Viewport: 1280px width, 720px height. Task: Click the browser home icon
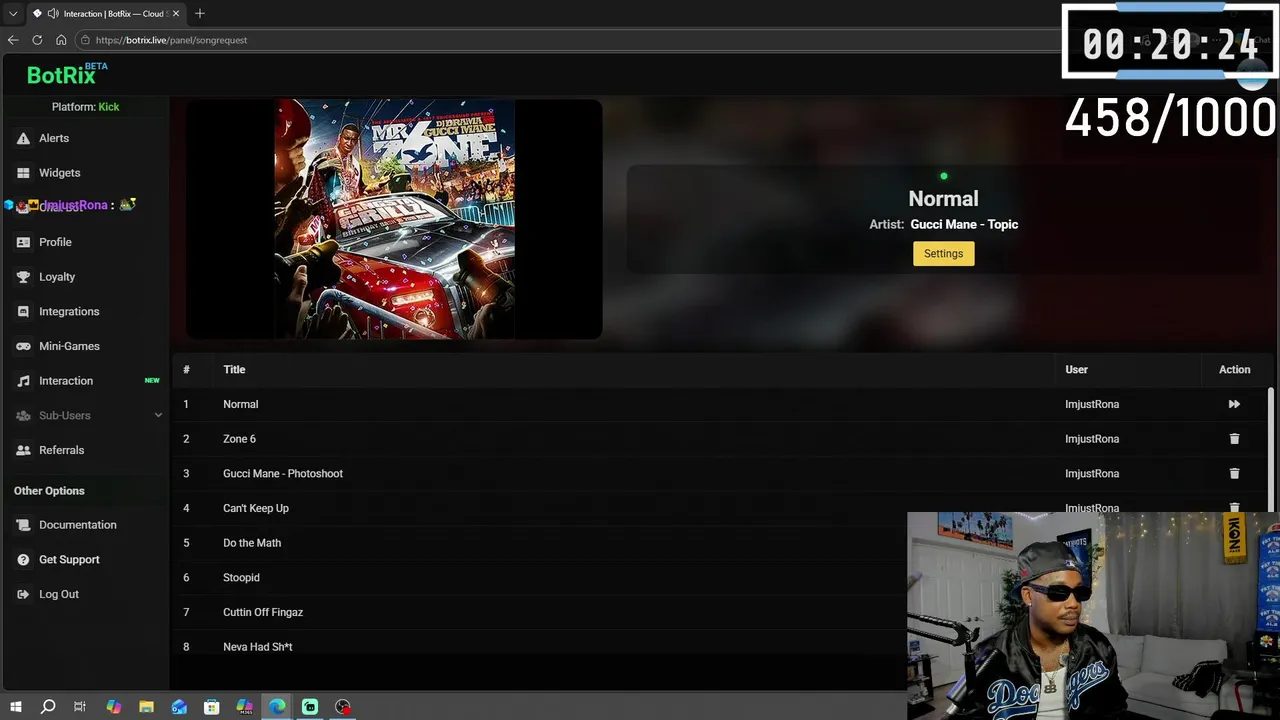coord(61,40)
